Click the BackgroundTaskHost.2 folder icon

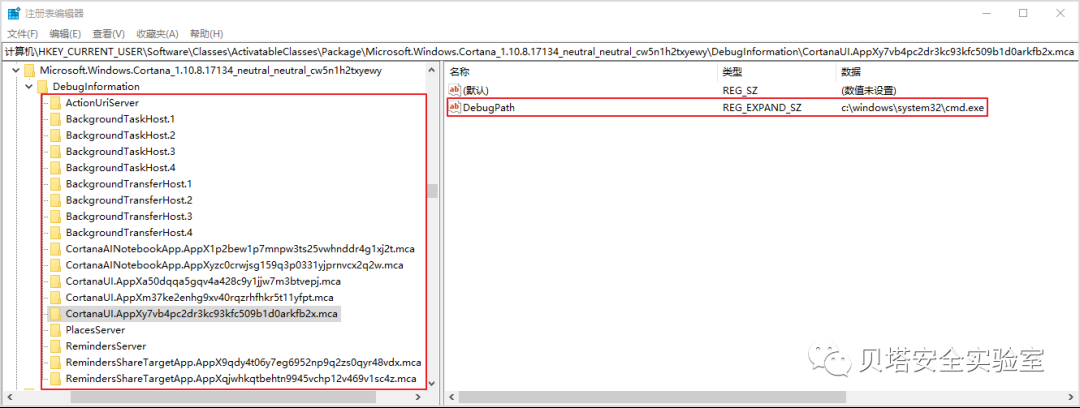pos(55,135)
